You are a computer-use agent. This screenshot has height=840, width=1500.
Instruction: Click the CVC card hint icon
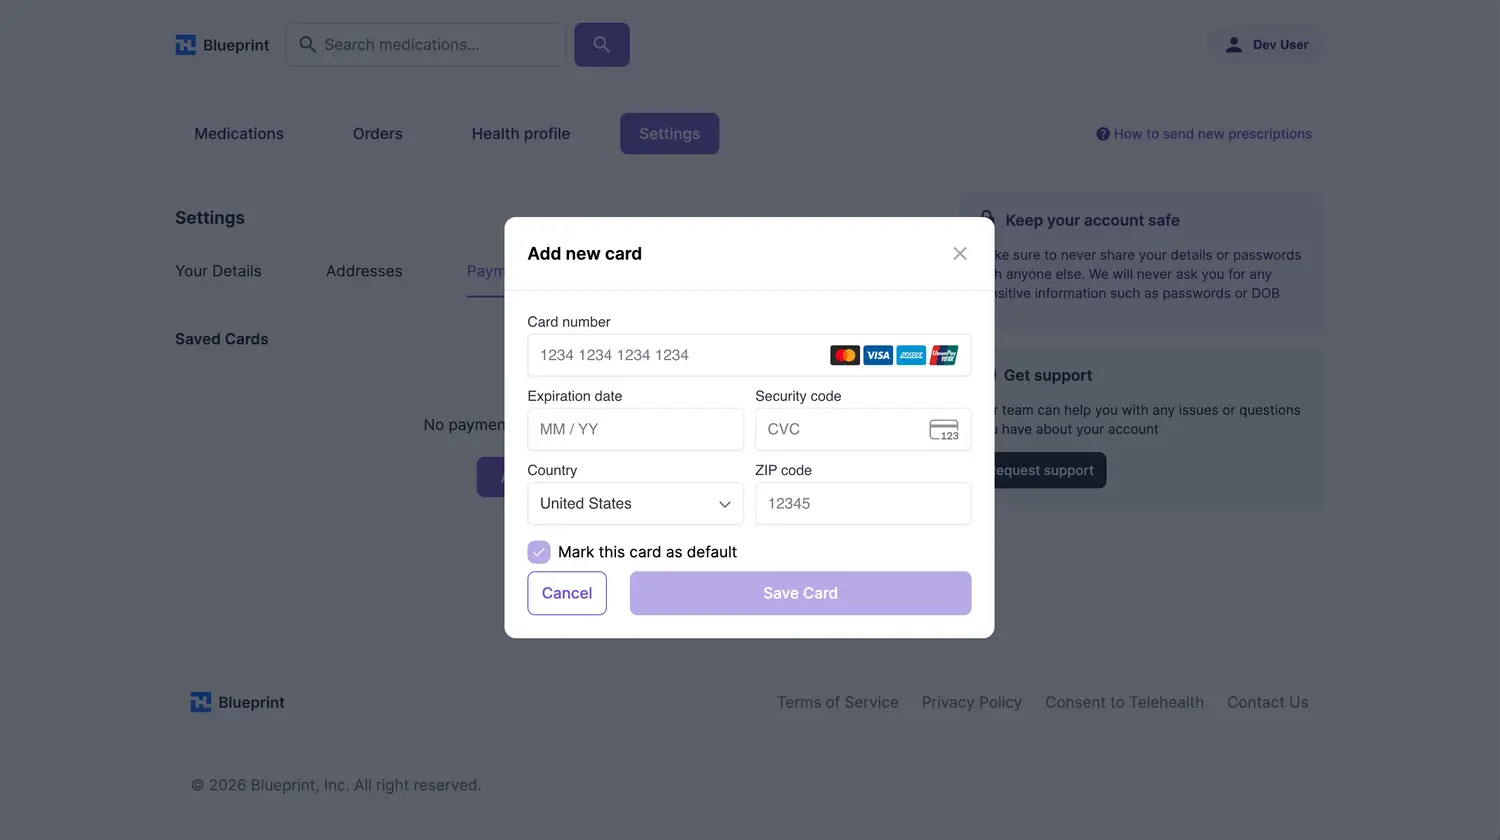click(944, 430)
